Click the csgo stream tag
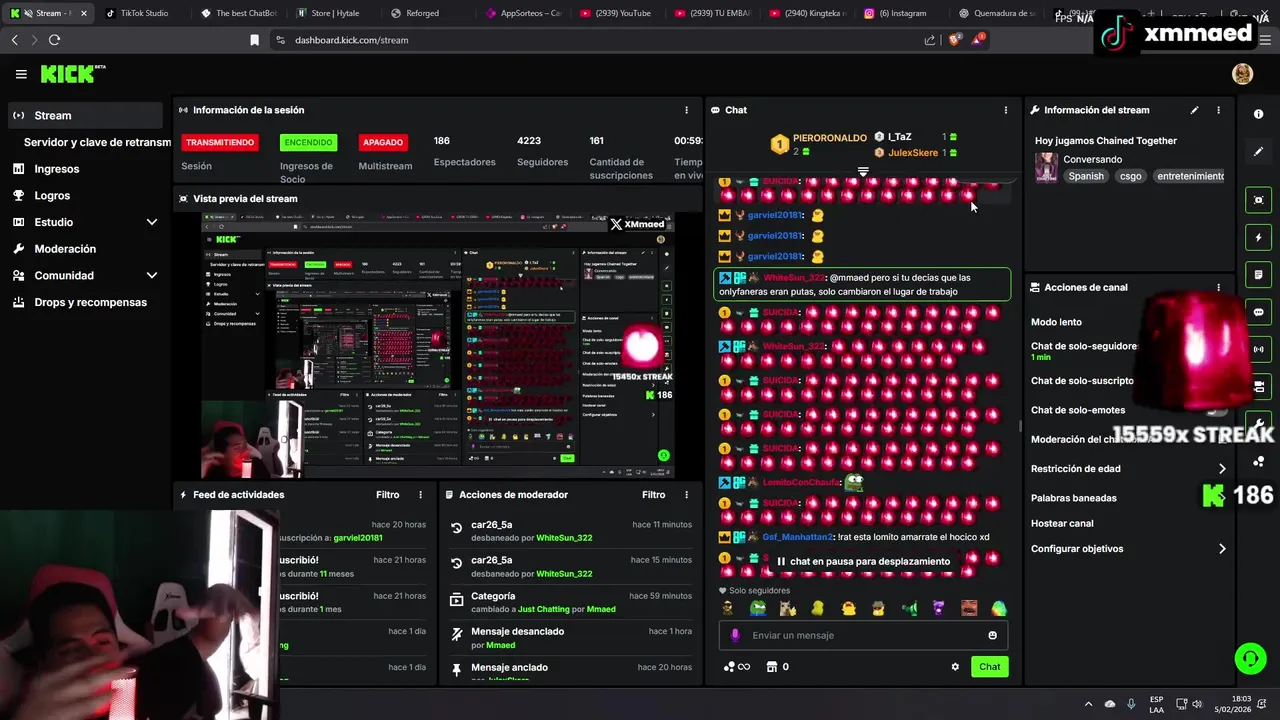This screenshot has width=1280, height=720. click(x=1130, y=176)
